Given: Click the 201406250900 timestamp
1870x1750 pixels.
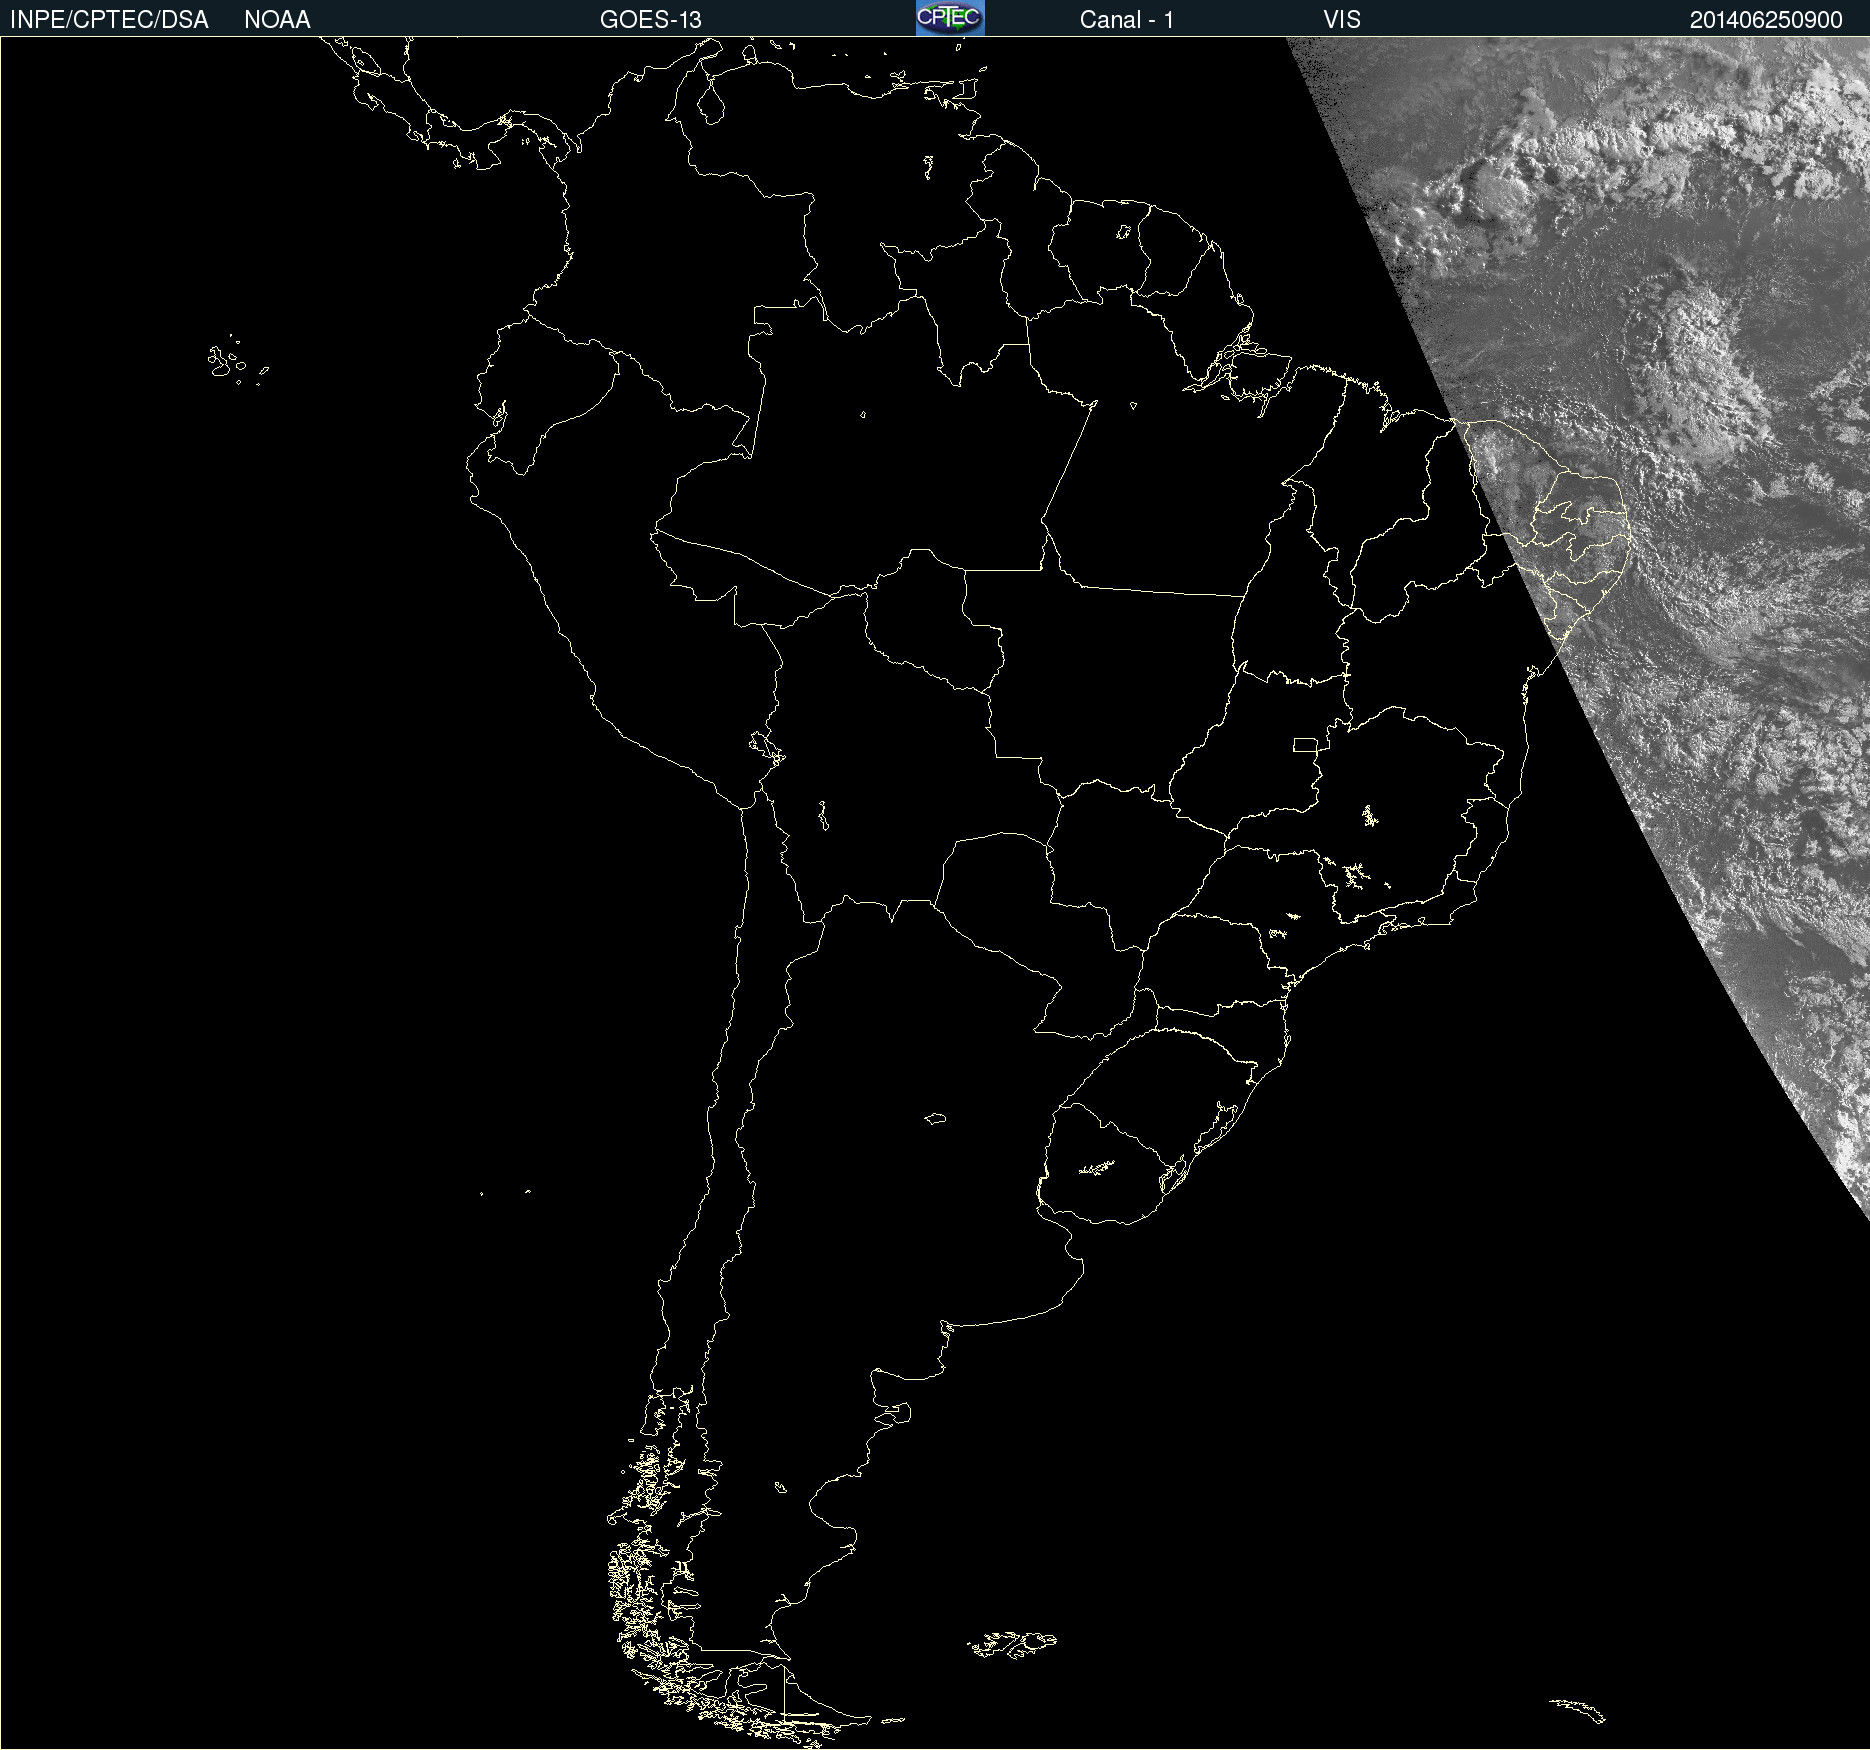Looking at the screenshot, I should [x=1765, y=20].
